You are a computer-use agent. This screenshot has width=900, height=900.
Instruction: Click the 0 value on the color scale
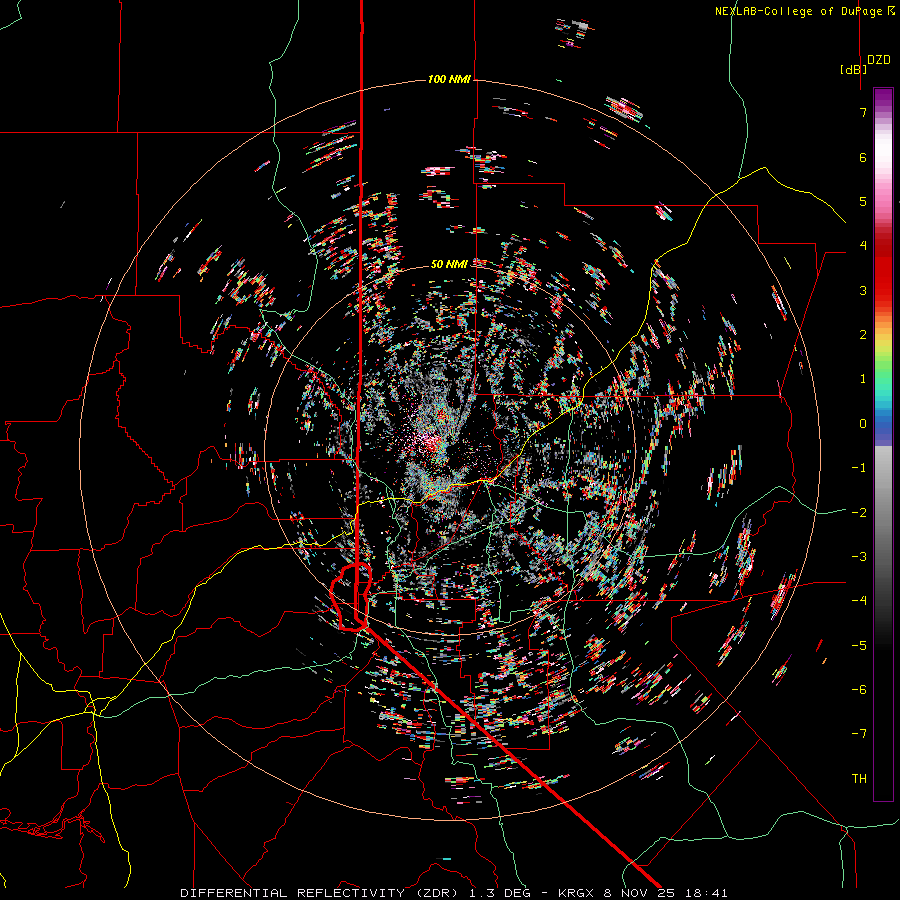(863, 424)
